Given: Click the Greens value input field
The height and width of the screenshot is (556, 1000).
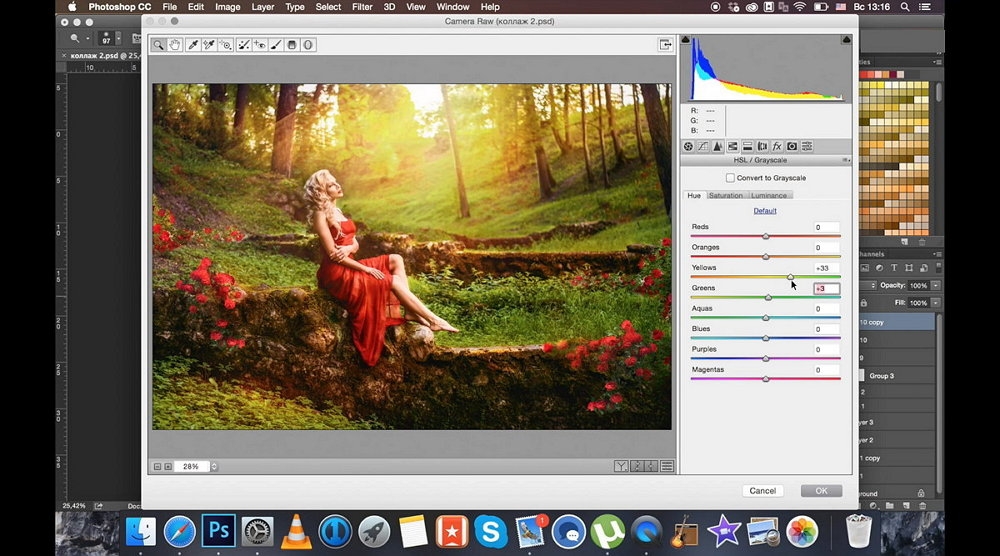Looking at the screenshot, I should [827, 289].
